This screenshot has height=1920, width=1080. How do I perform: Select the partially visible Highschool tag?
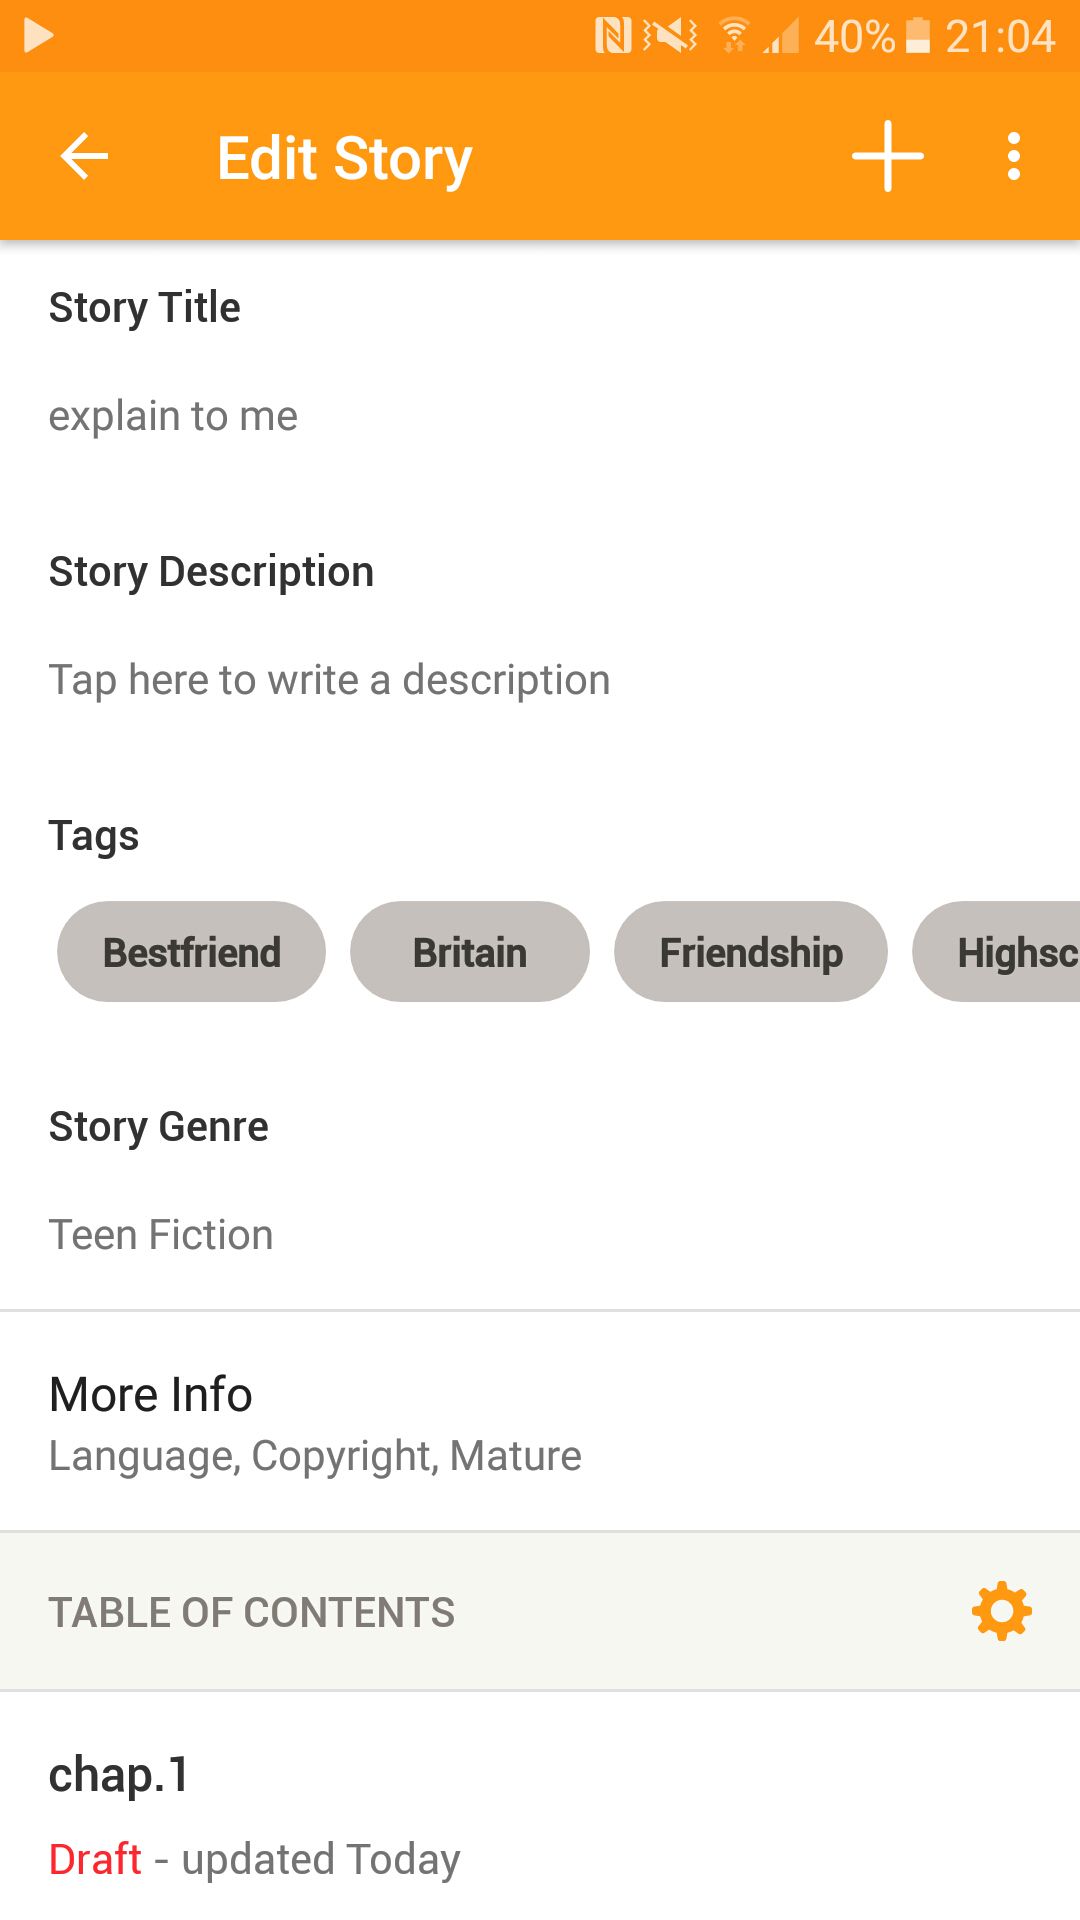[997, 951]
